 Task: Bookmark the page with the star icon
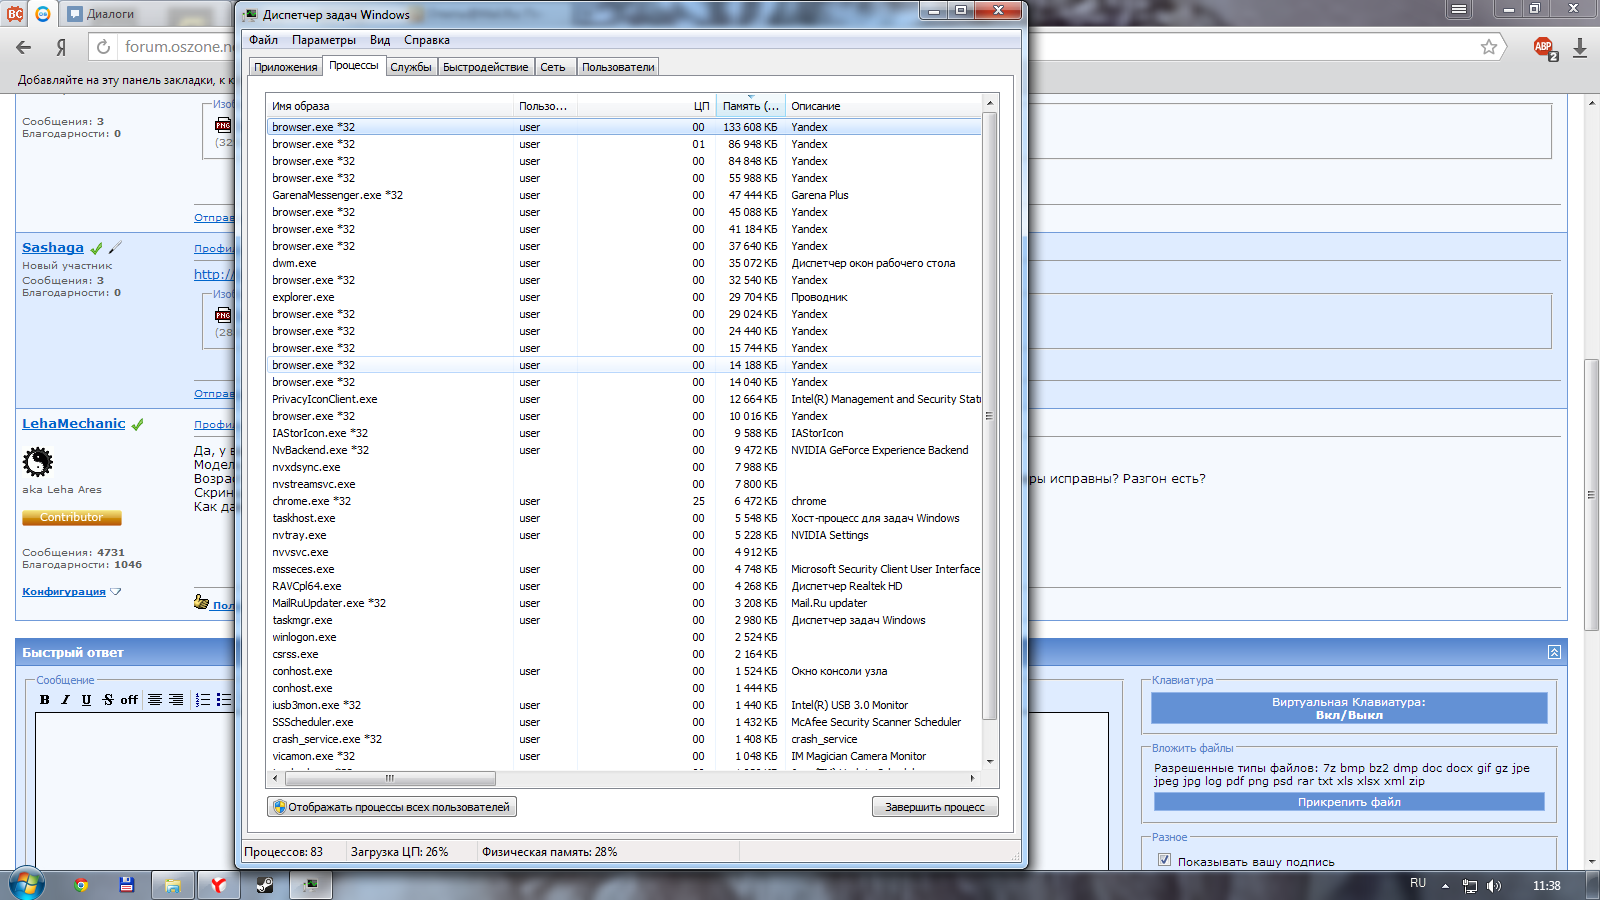(1489, 47)
